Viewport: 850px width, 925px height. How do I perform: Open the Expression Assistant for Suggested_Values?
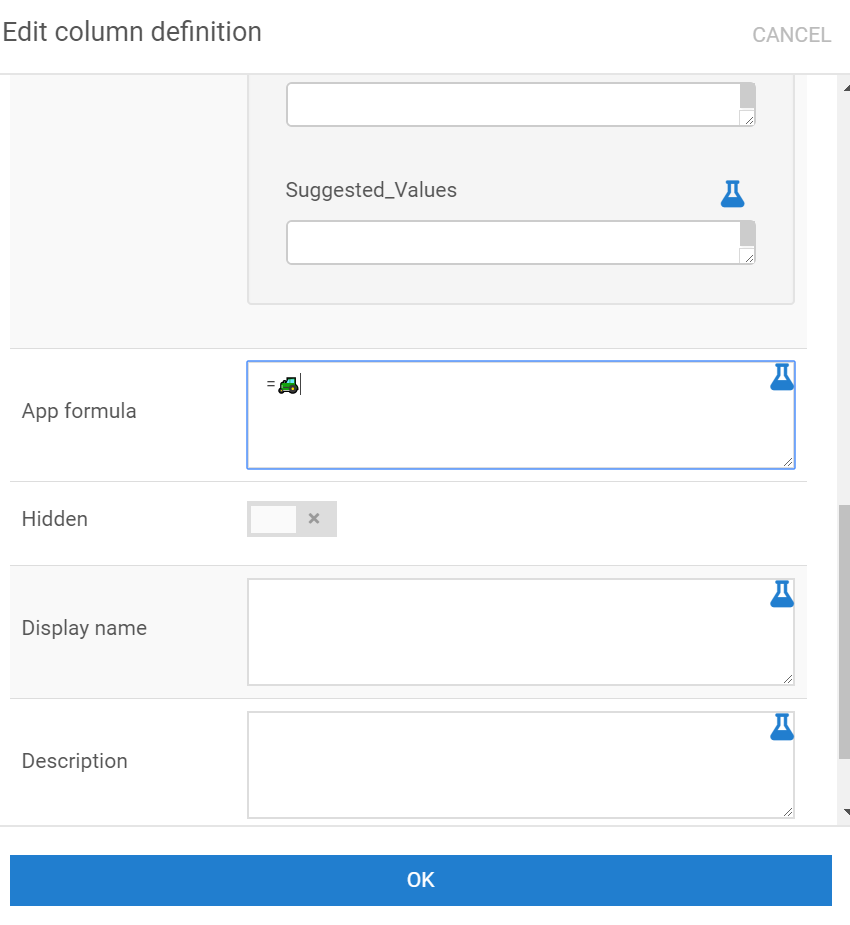(732, 193)
